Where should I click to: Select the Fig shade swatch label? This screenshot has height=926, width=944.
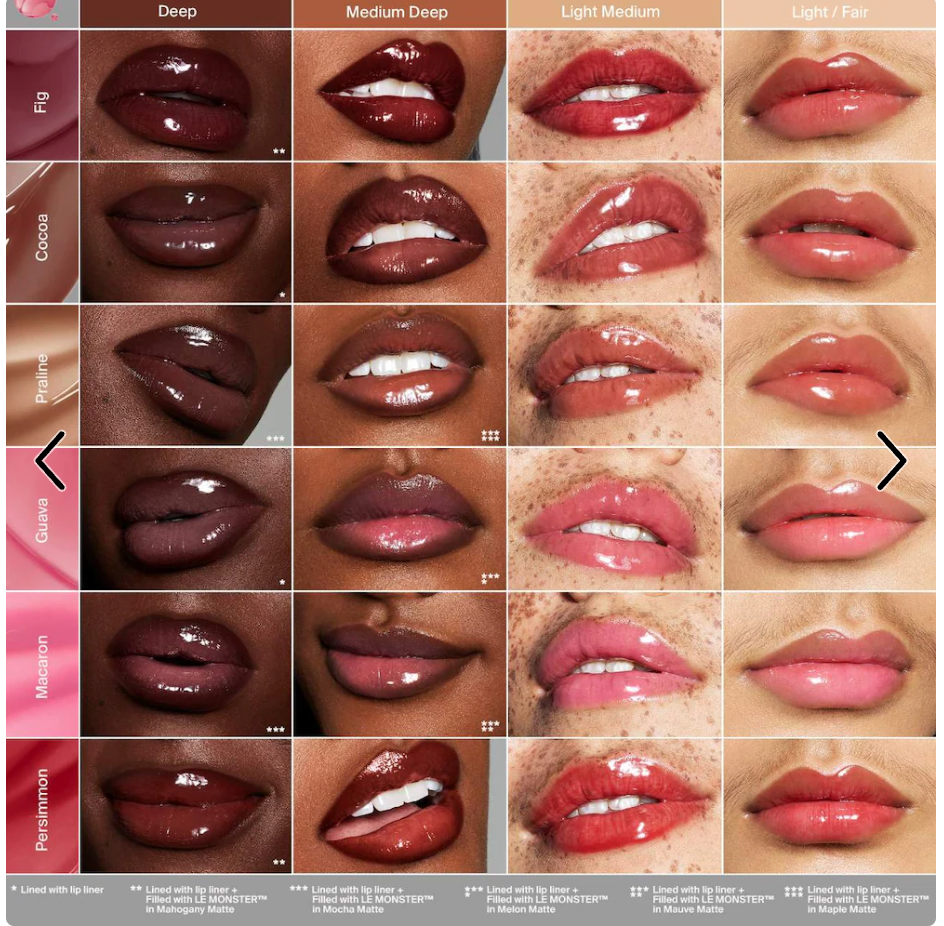point(42,100)
